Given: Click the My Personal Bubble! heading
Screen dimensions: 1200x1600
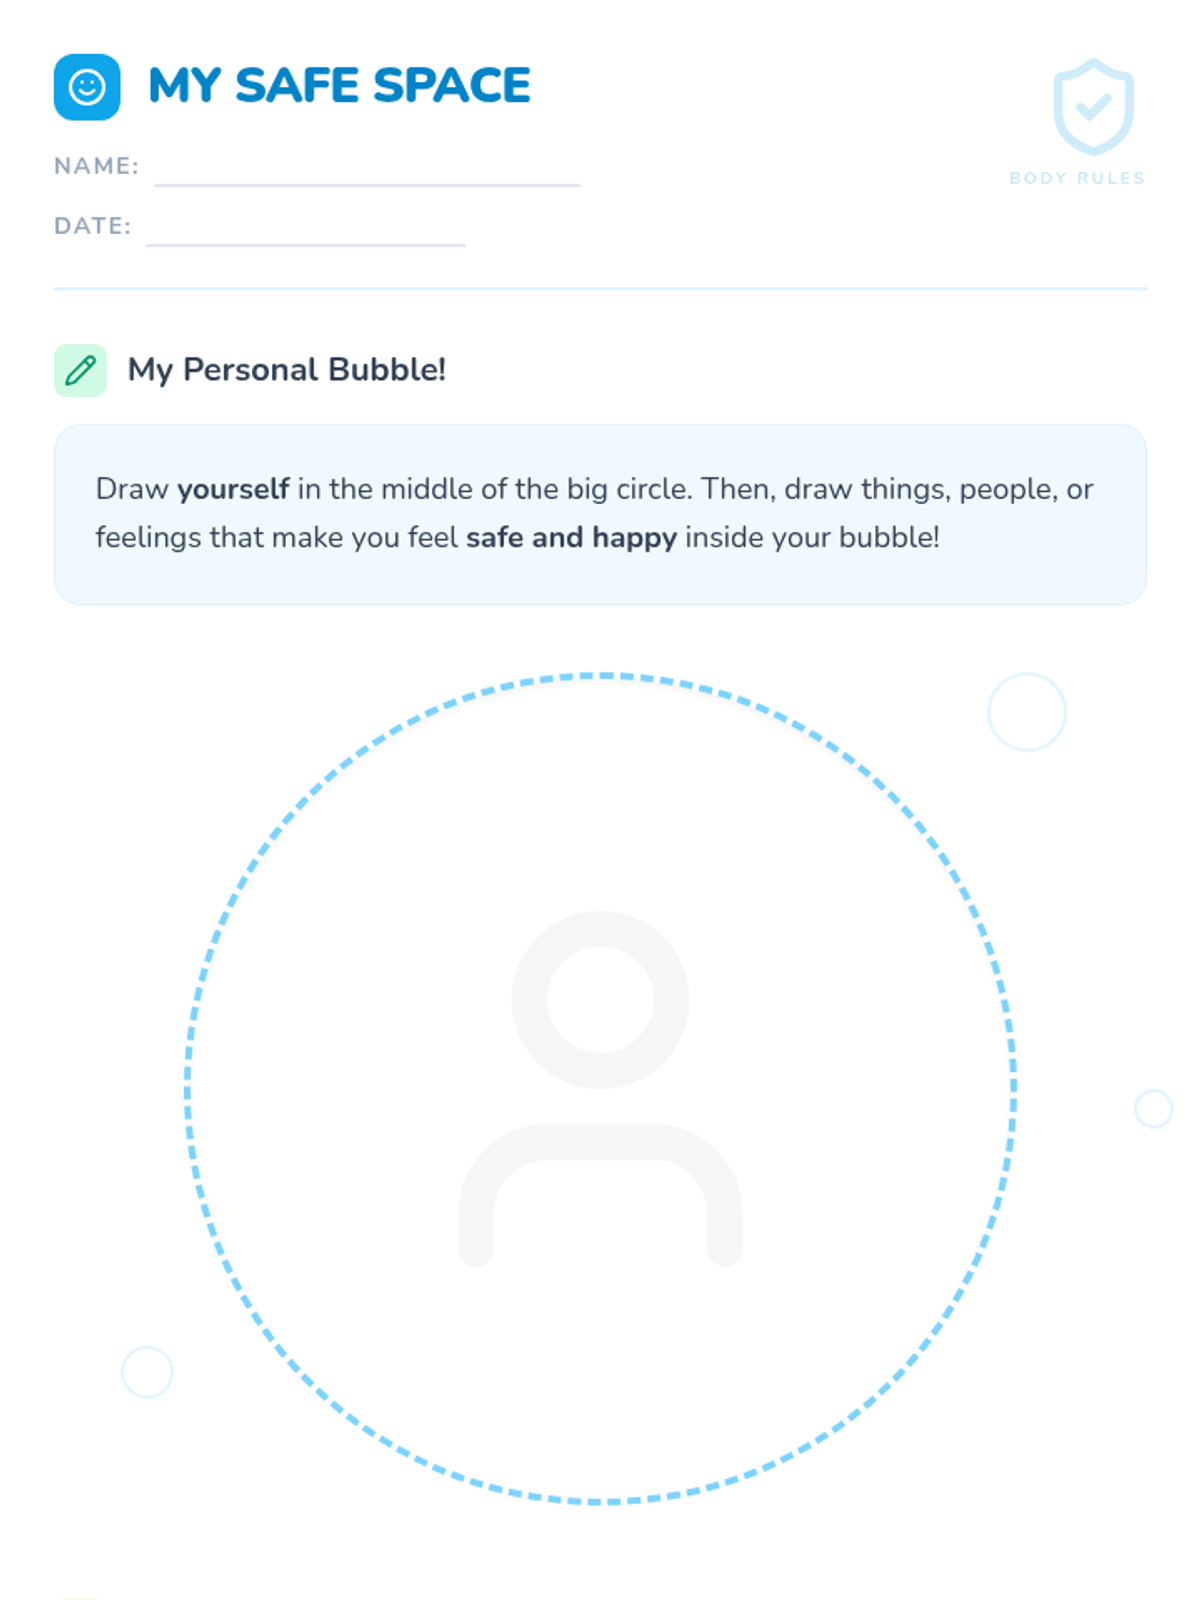Looking at the screenshot, I should click(x=286, y=370).
